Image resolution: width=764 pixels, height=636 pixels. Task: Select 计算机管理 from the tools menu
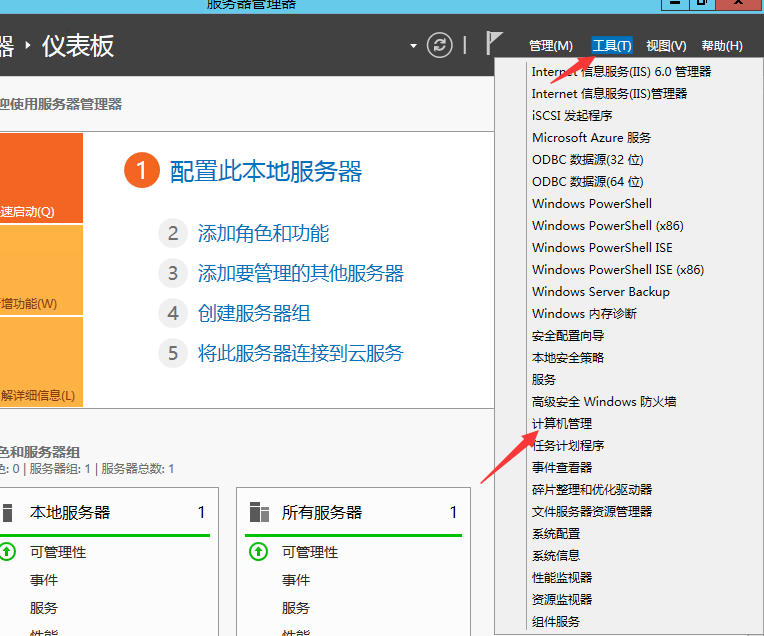pos(561,424)
